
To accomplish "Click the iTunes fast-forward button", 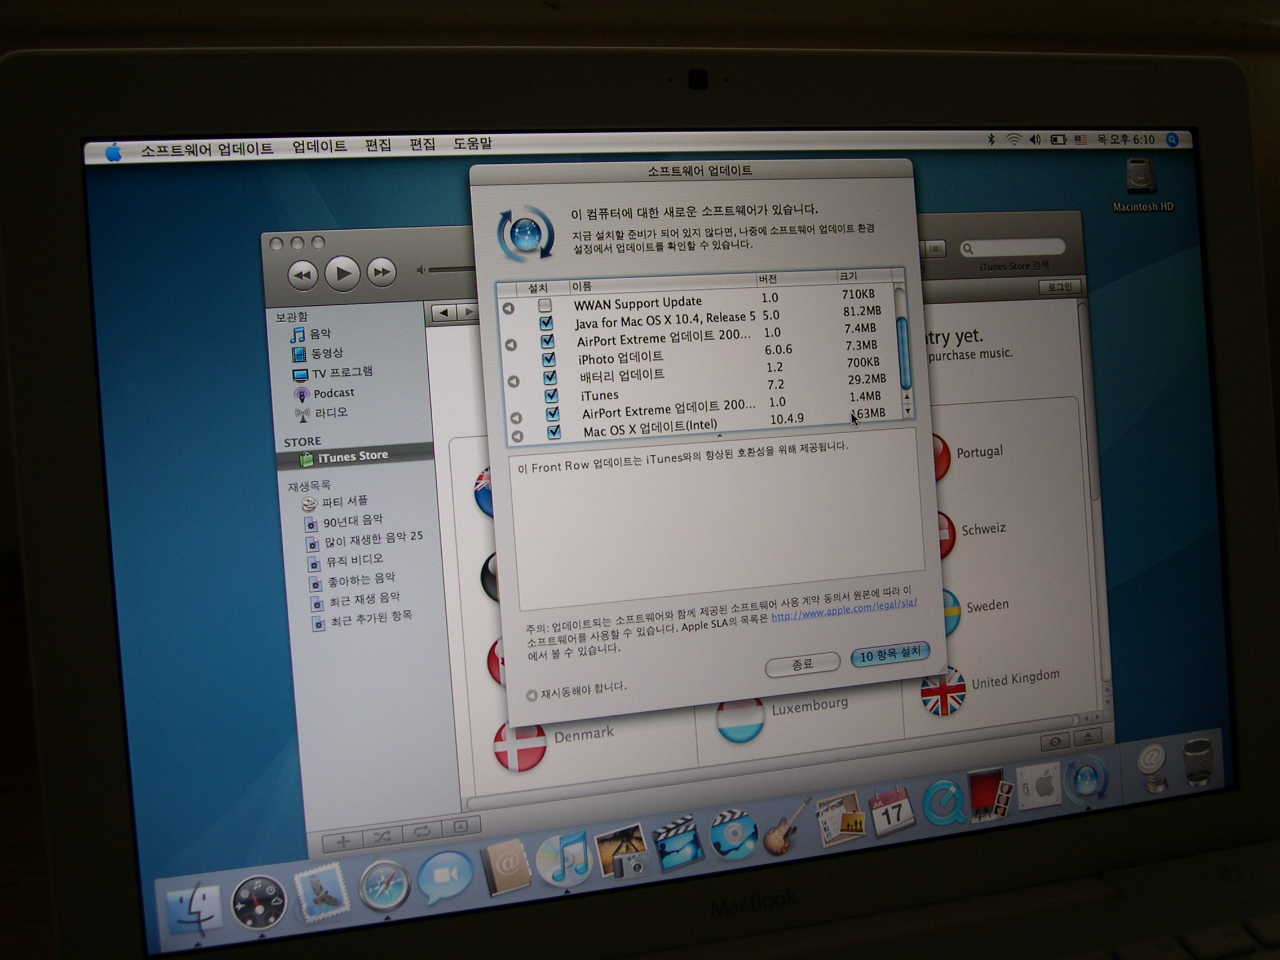I will (381, 272).
